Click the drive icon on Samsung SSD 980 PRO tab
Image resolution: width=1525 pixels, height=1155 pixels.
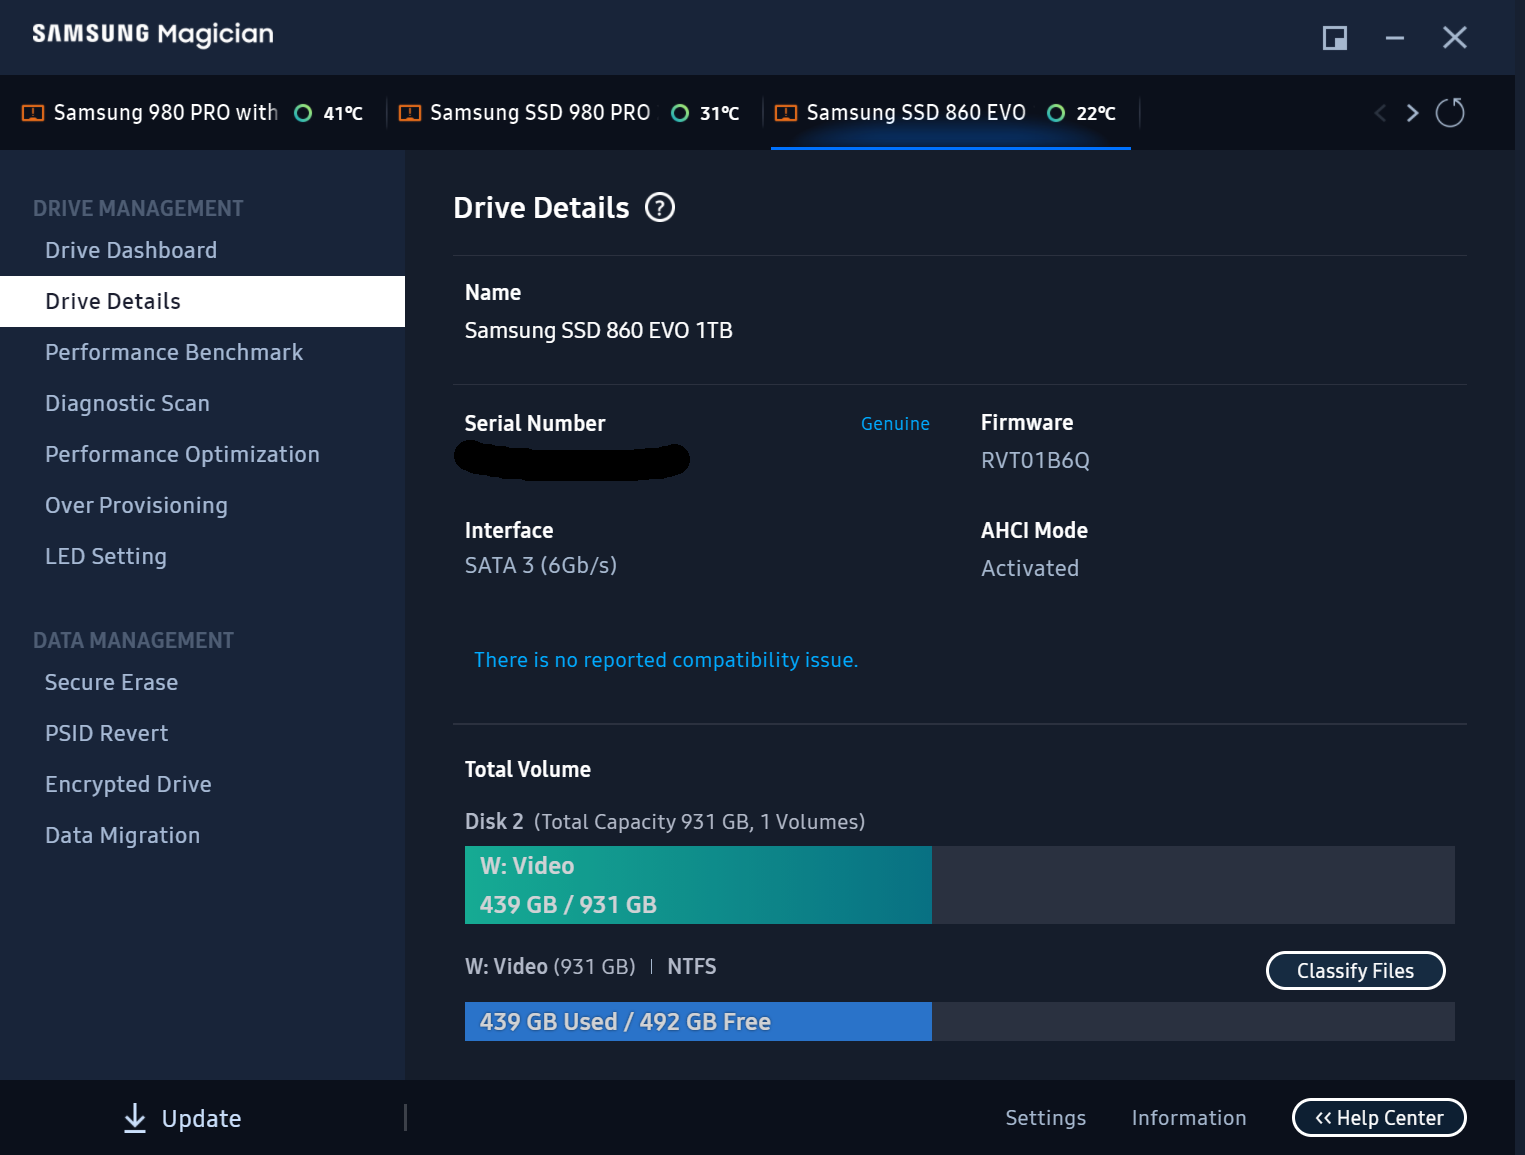[410, 113]
